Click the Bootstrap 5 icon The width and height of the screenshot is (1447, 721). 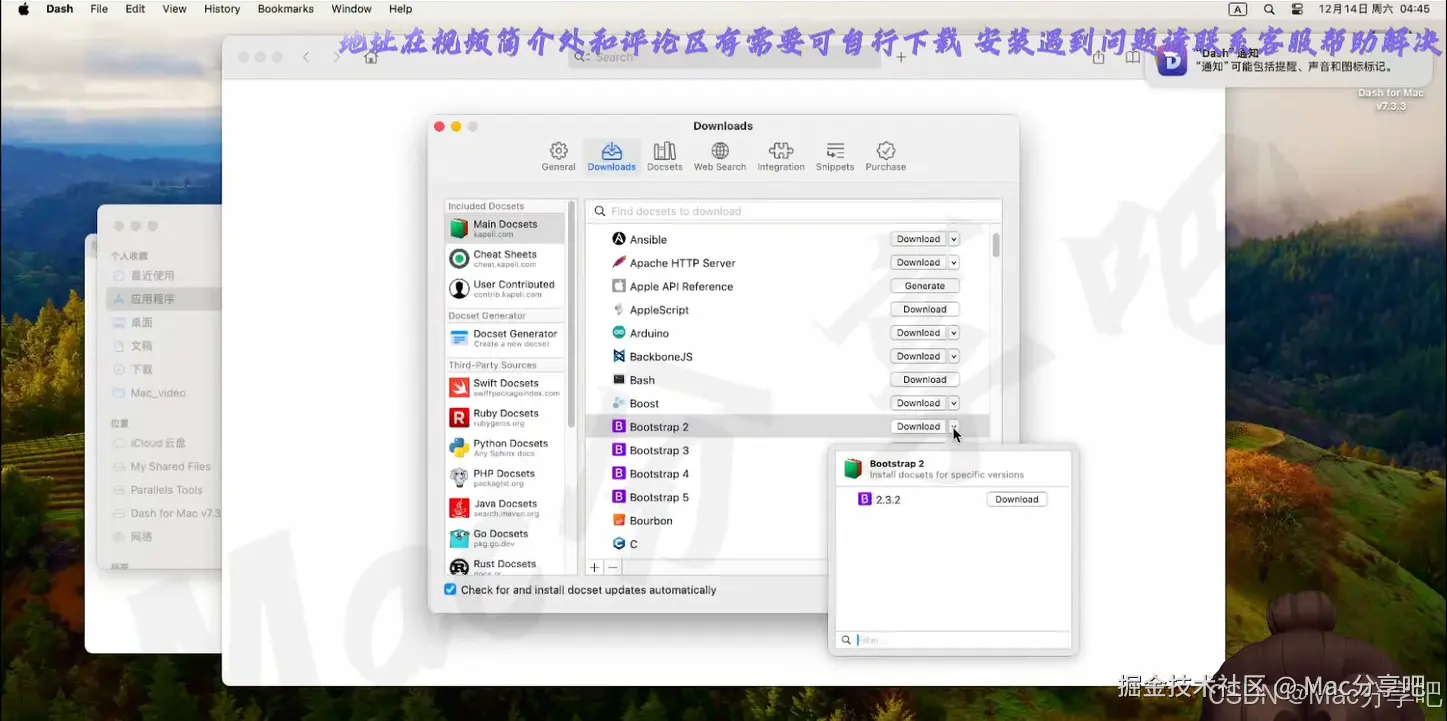click(x=619, y=497)
